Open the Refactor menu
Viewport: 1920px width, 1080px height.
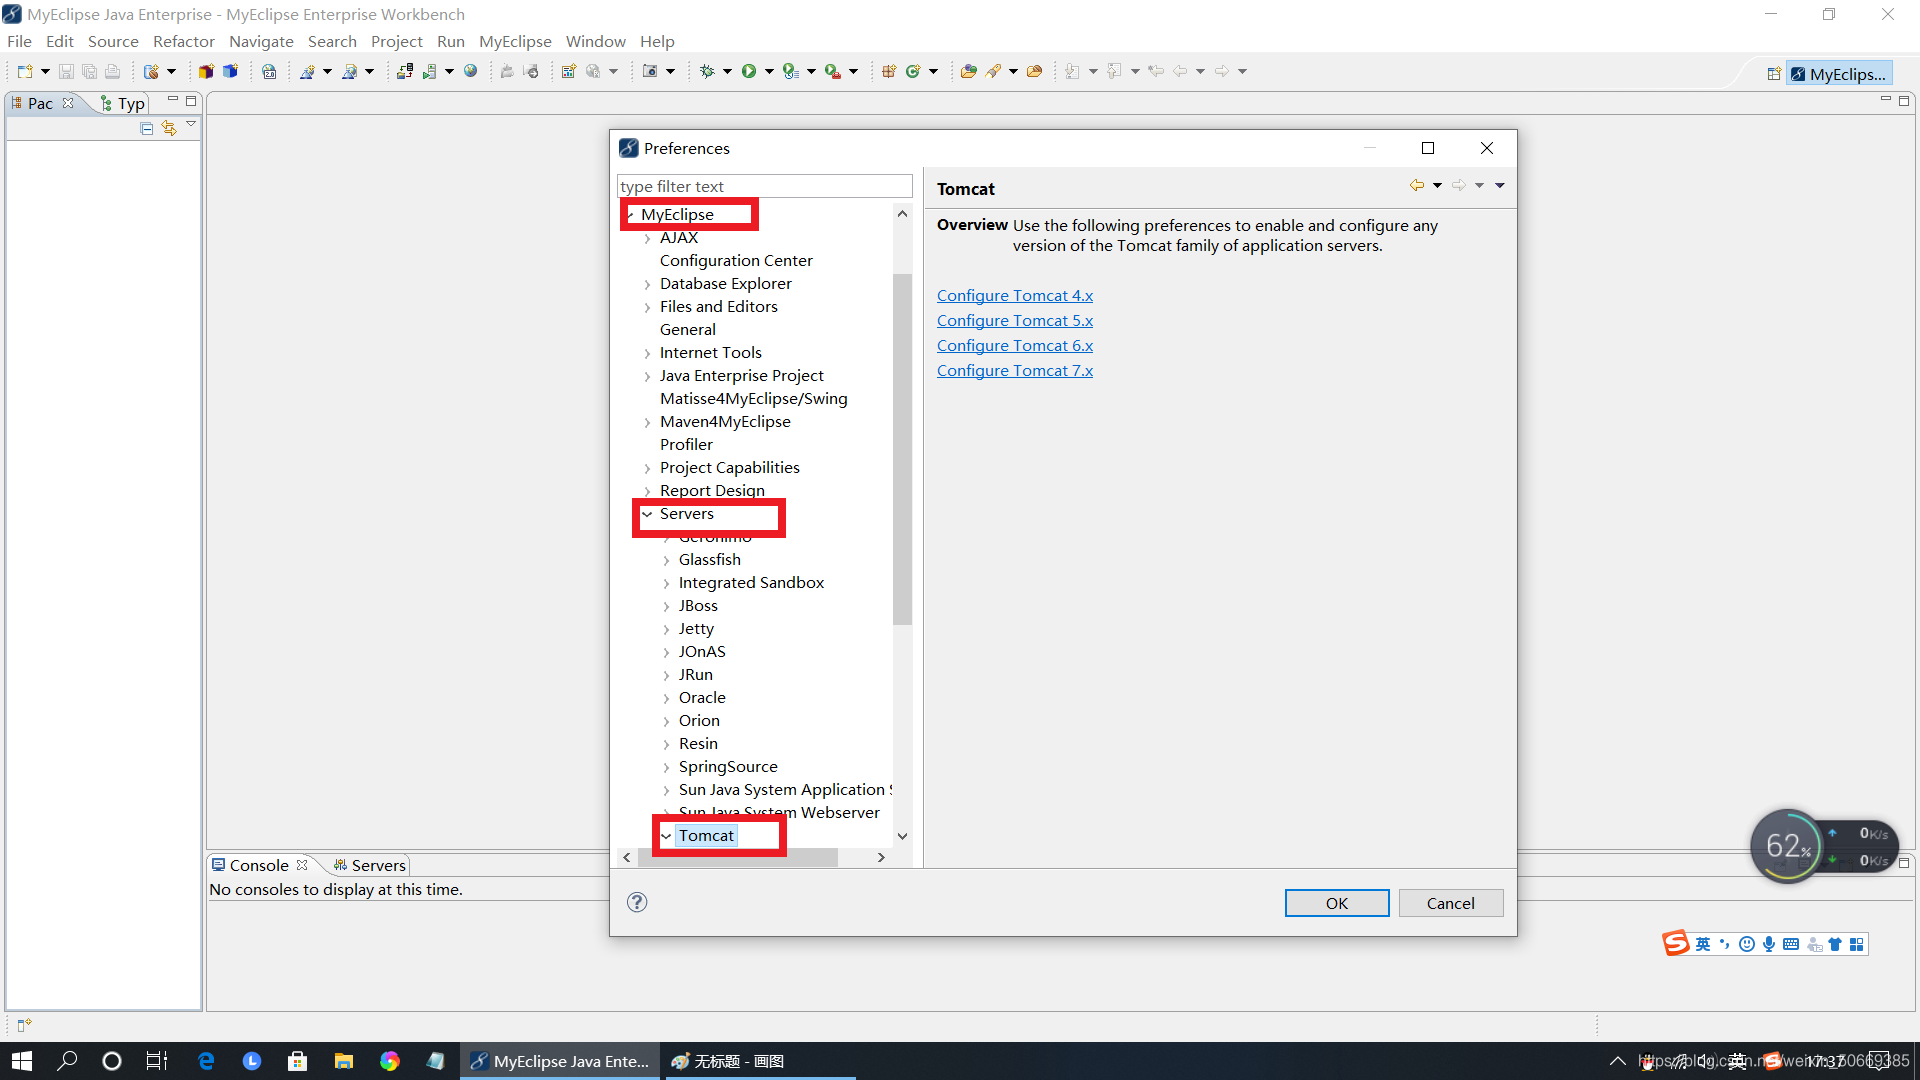pos(184,41)
